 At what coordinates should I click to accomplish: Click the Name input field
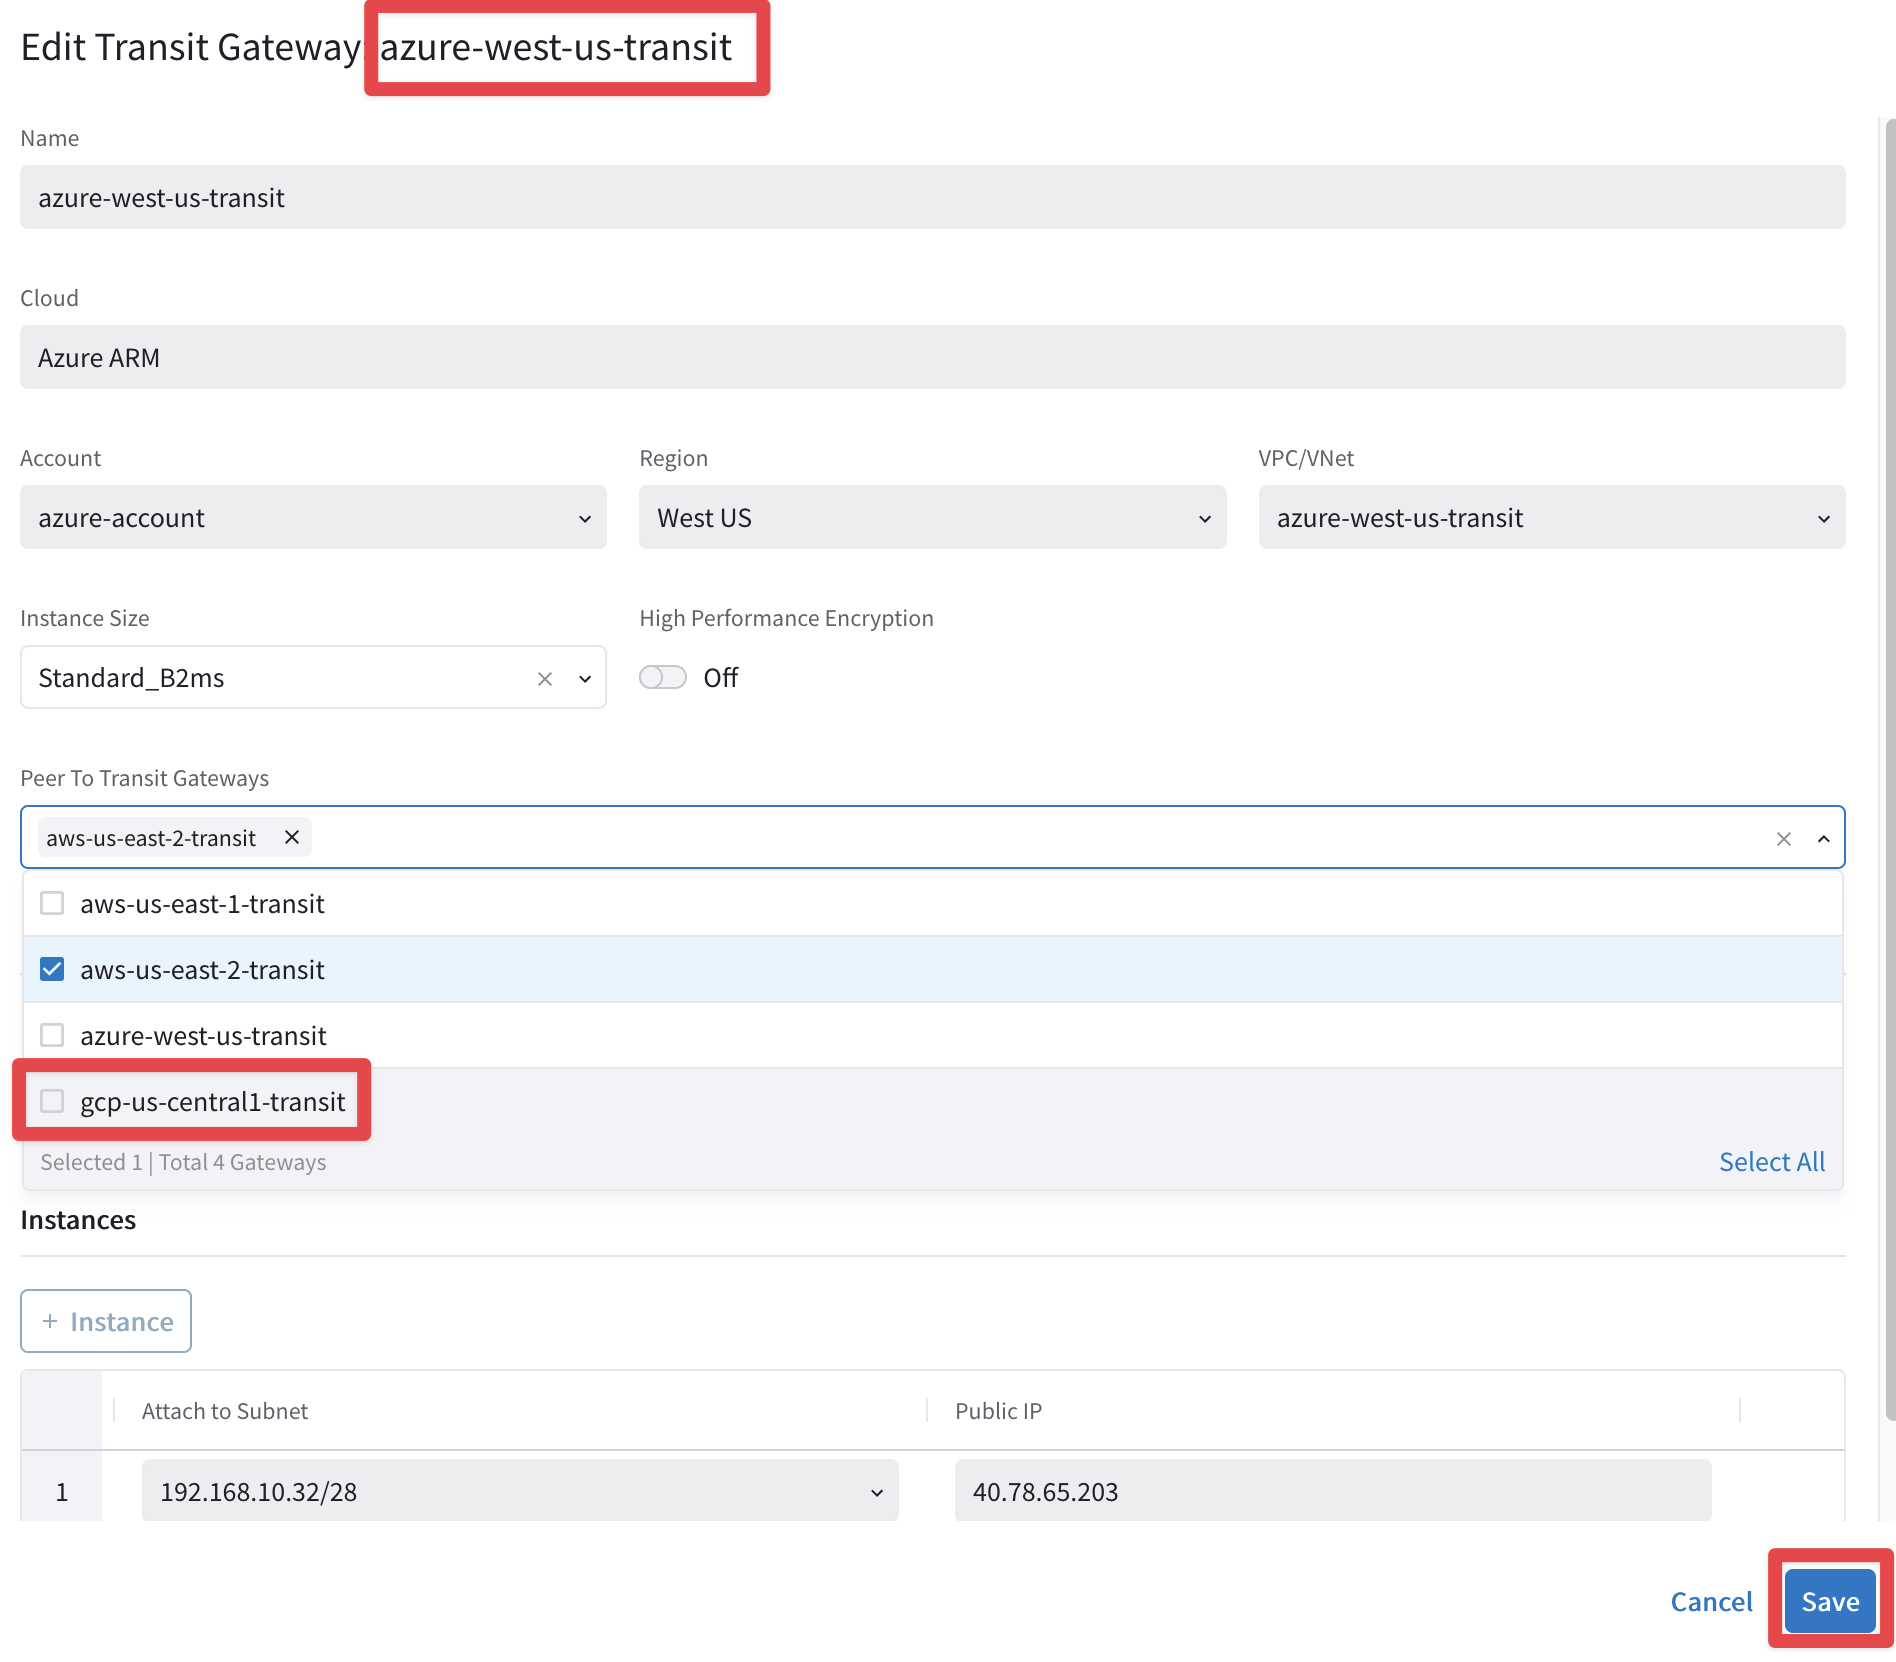pos(932,197)
